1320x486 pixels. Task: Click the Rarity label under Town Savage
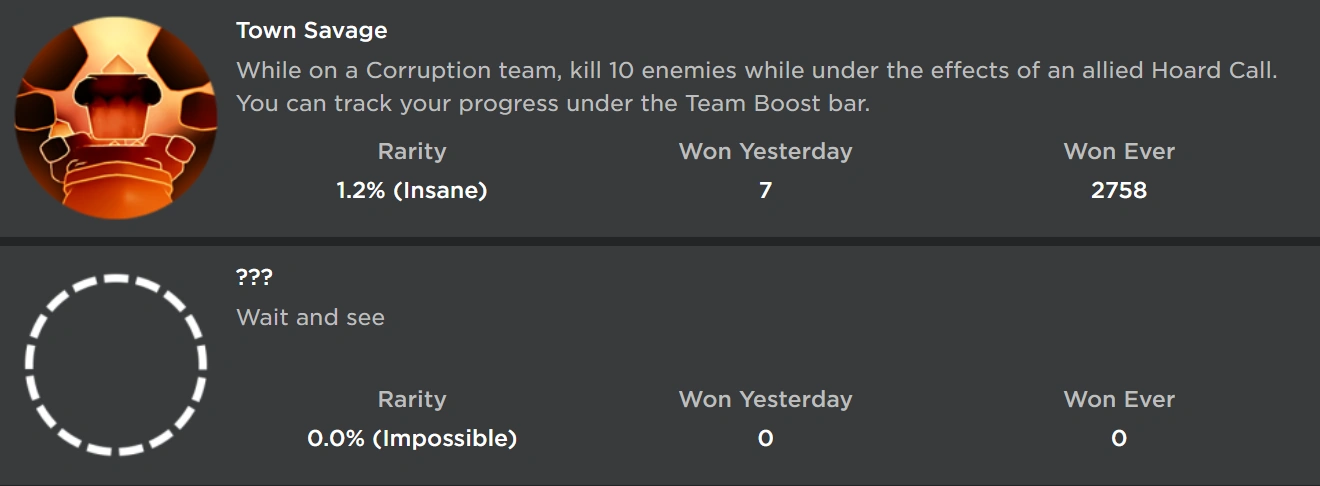pyautogui.click(x=411, y=152)
